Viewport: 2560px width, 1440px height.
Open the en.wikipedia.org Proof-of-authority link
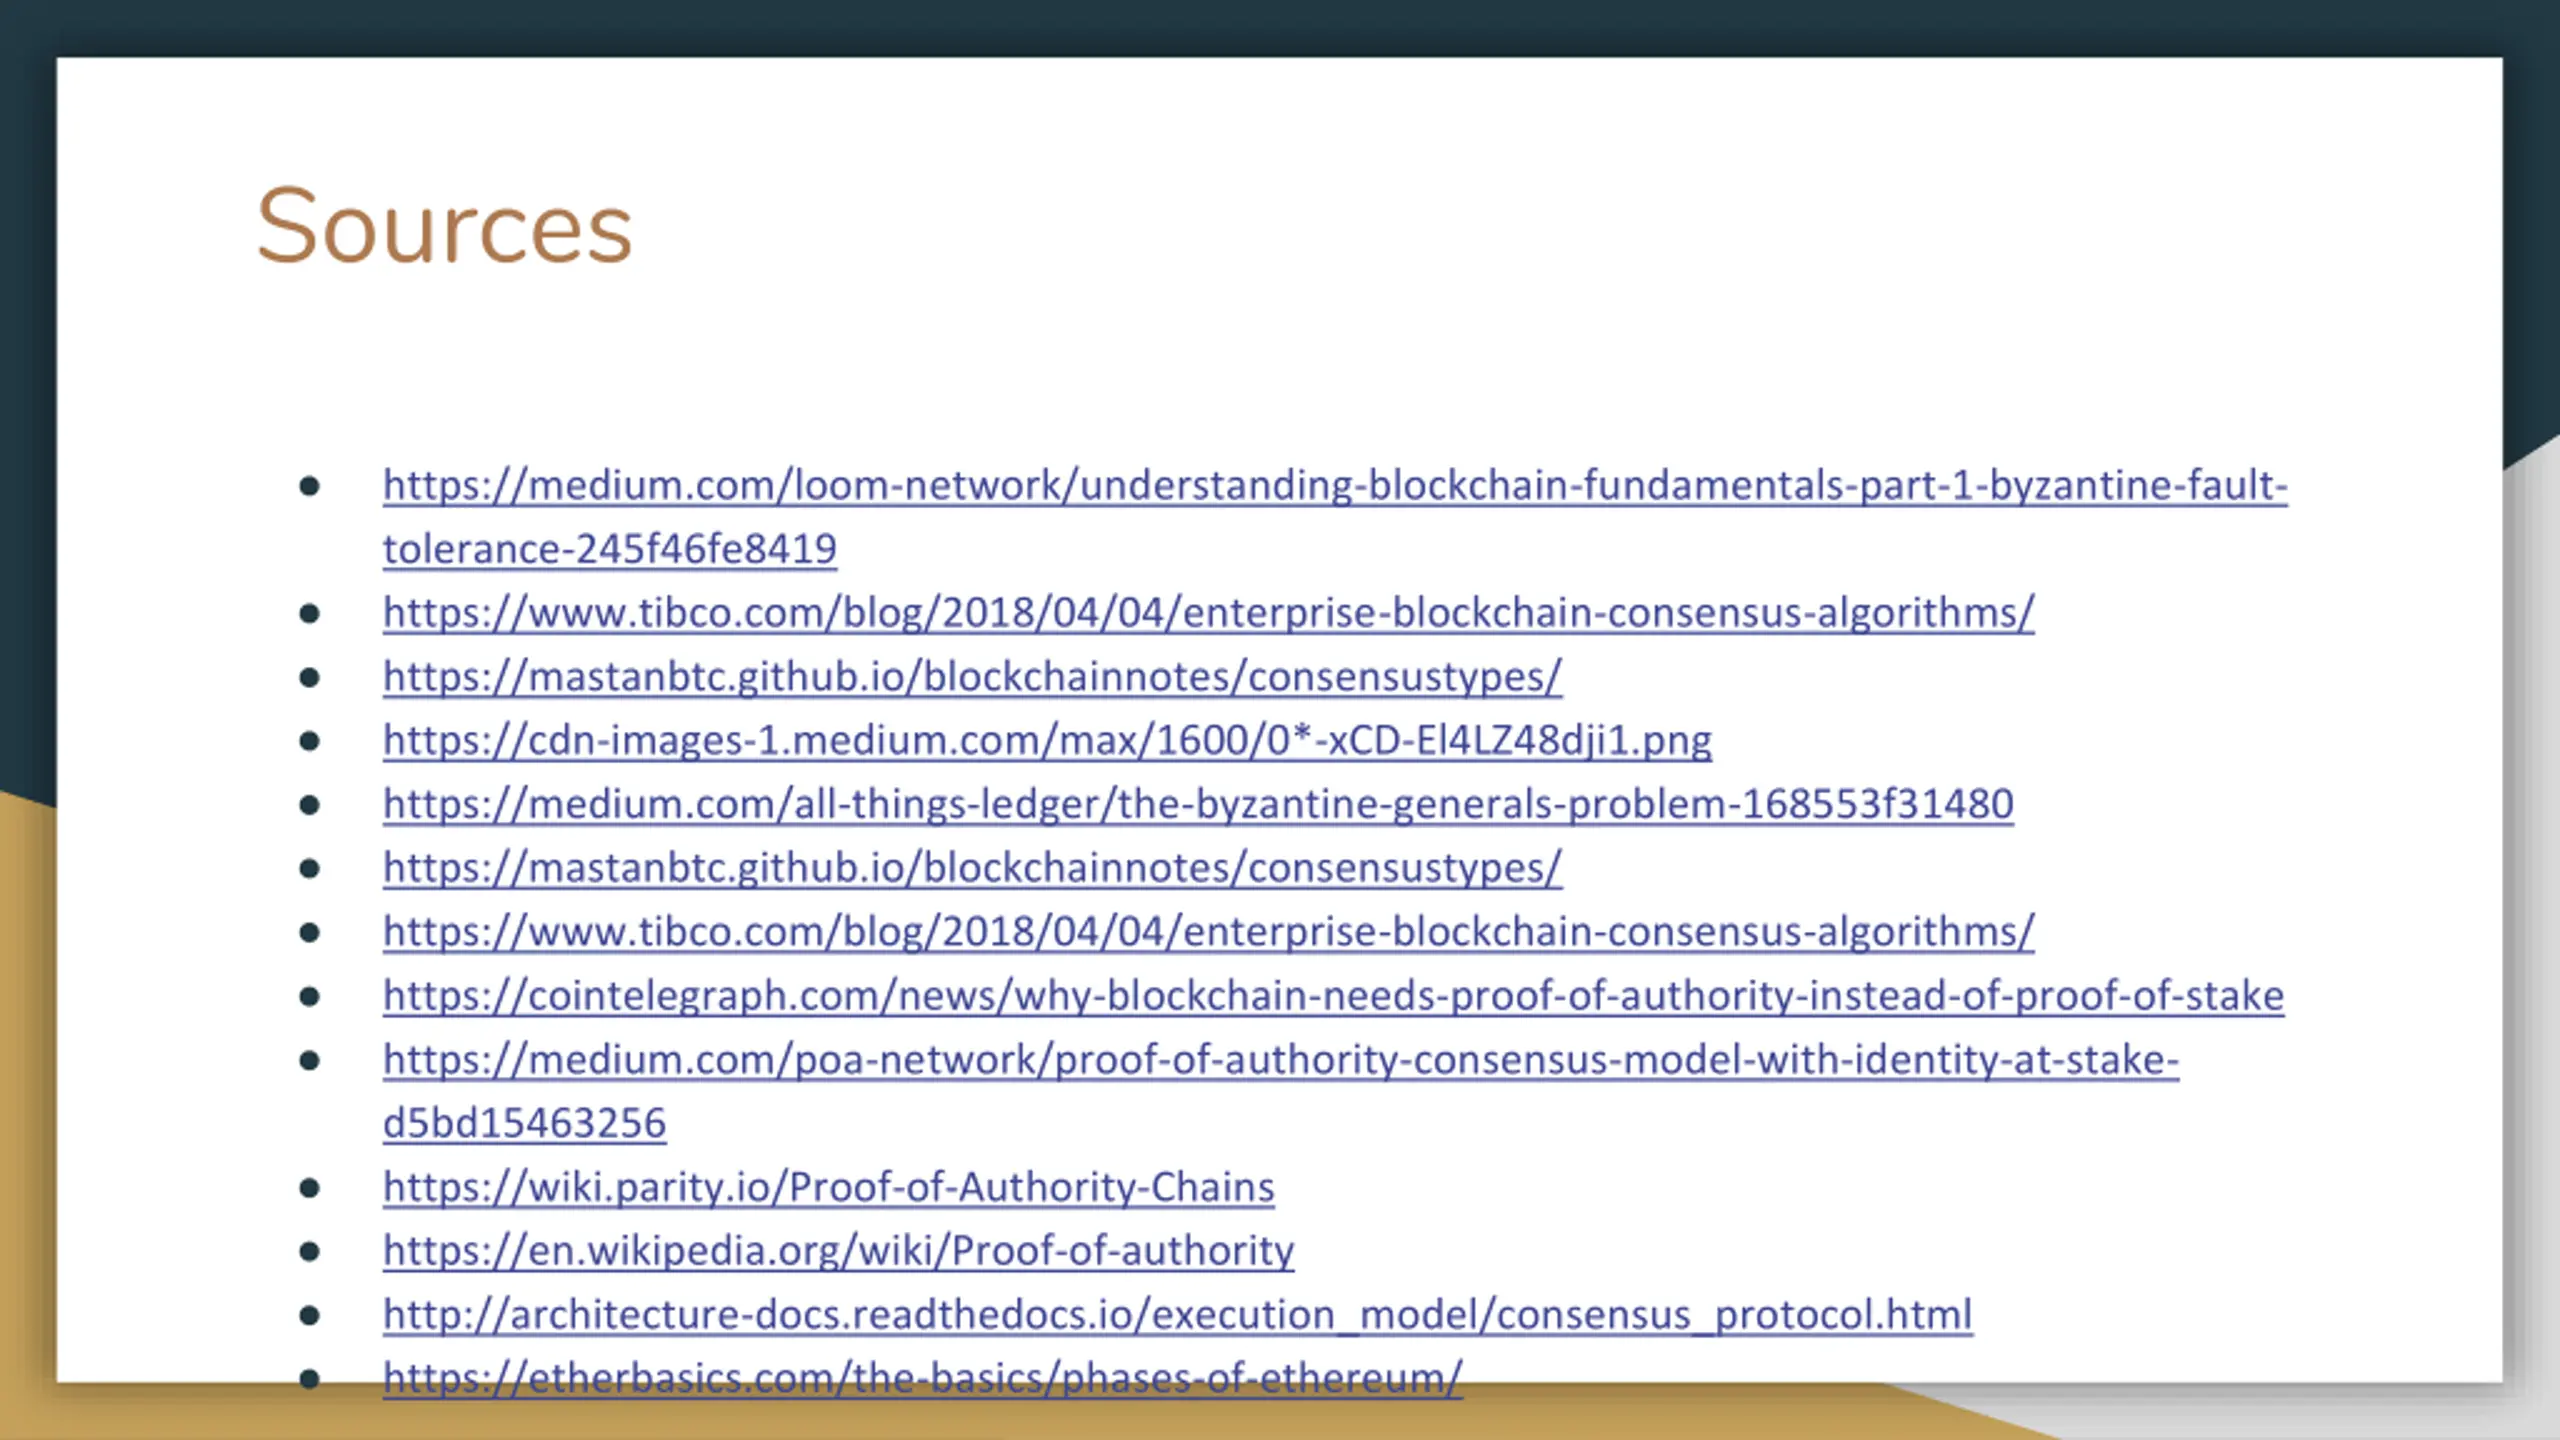[x=838, y=1250]
